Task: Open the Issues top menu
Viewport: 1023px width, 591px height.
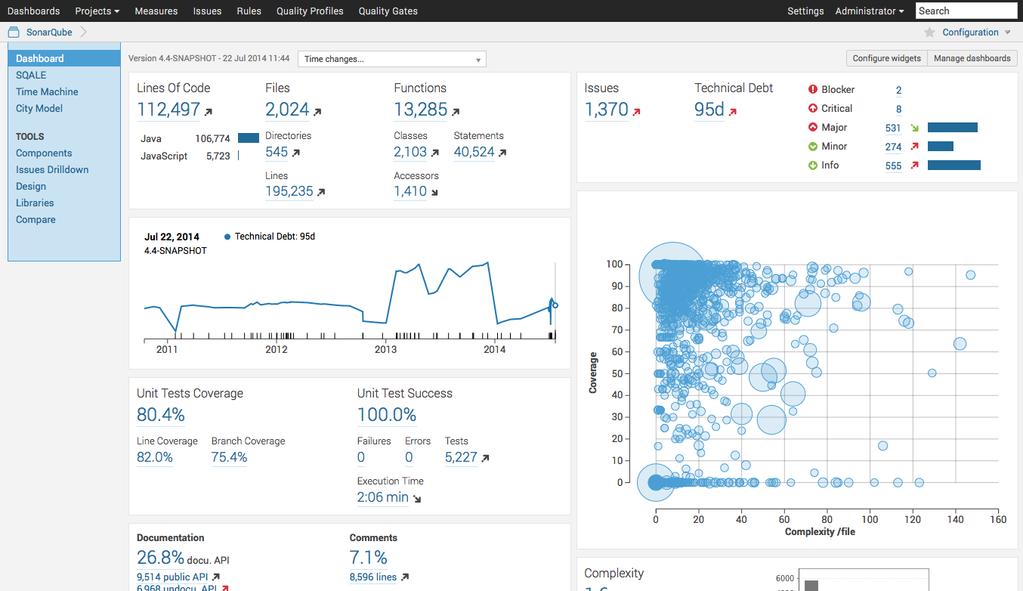Action: (207, 11)
